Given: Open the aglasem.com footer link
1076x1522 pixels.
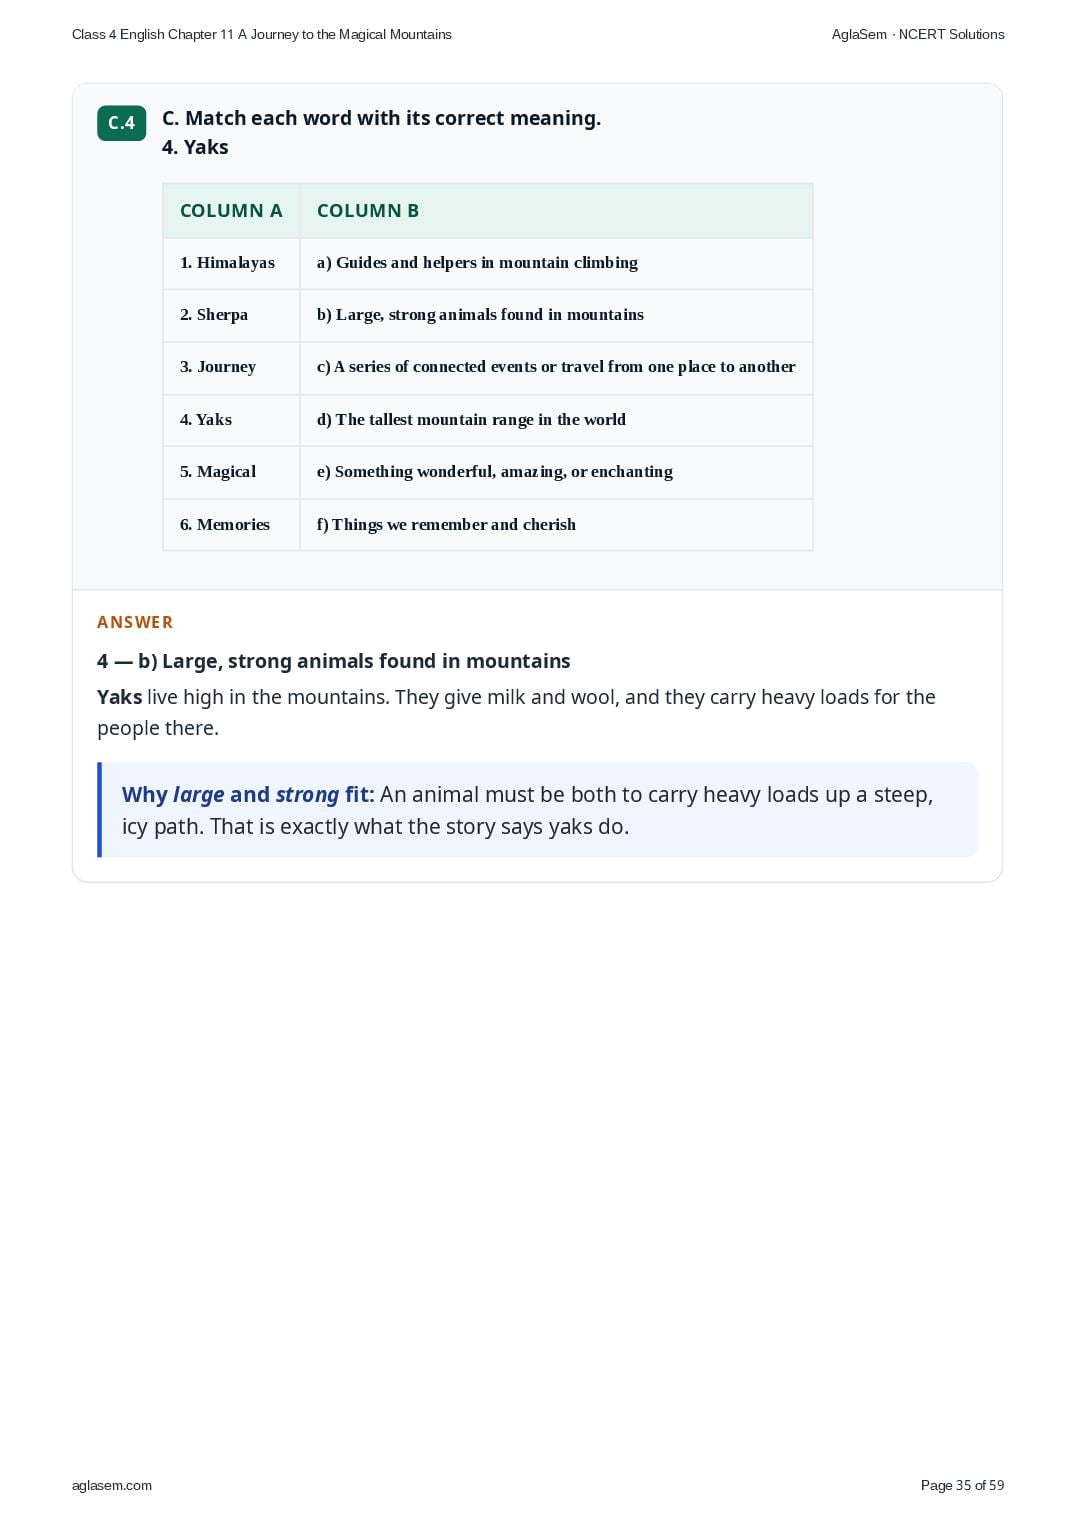Looking at the screenshot, I should (x=112, y=1485).
